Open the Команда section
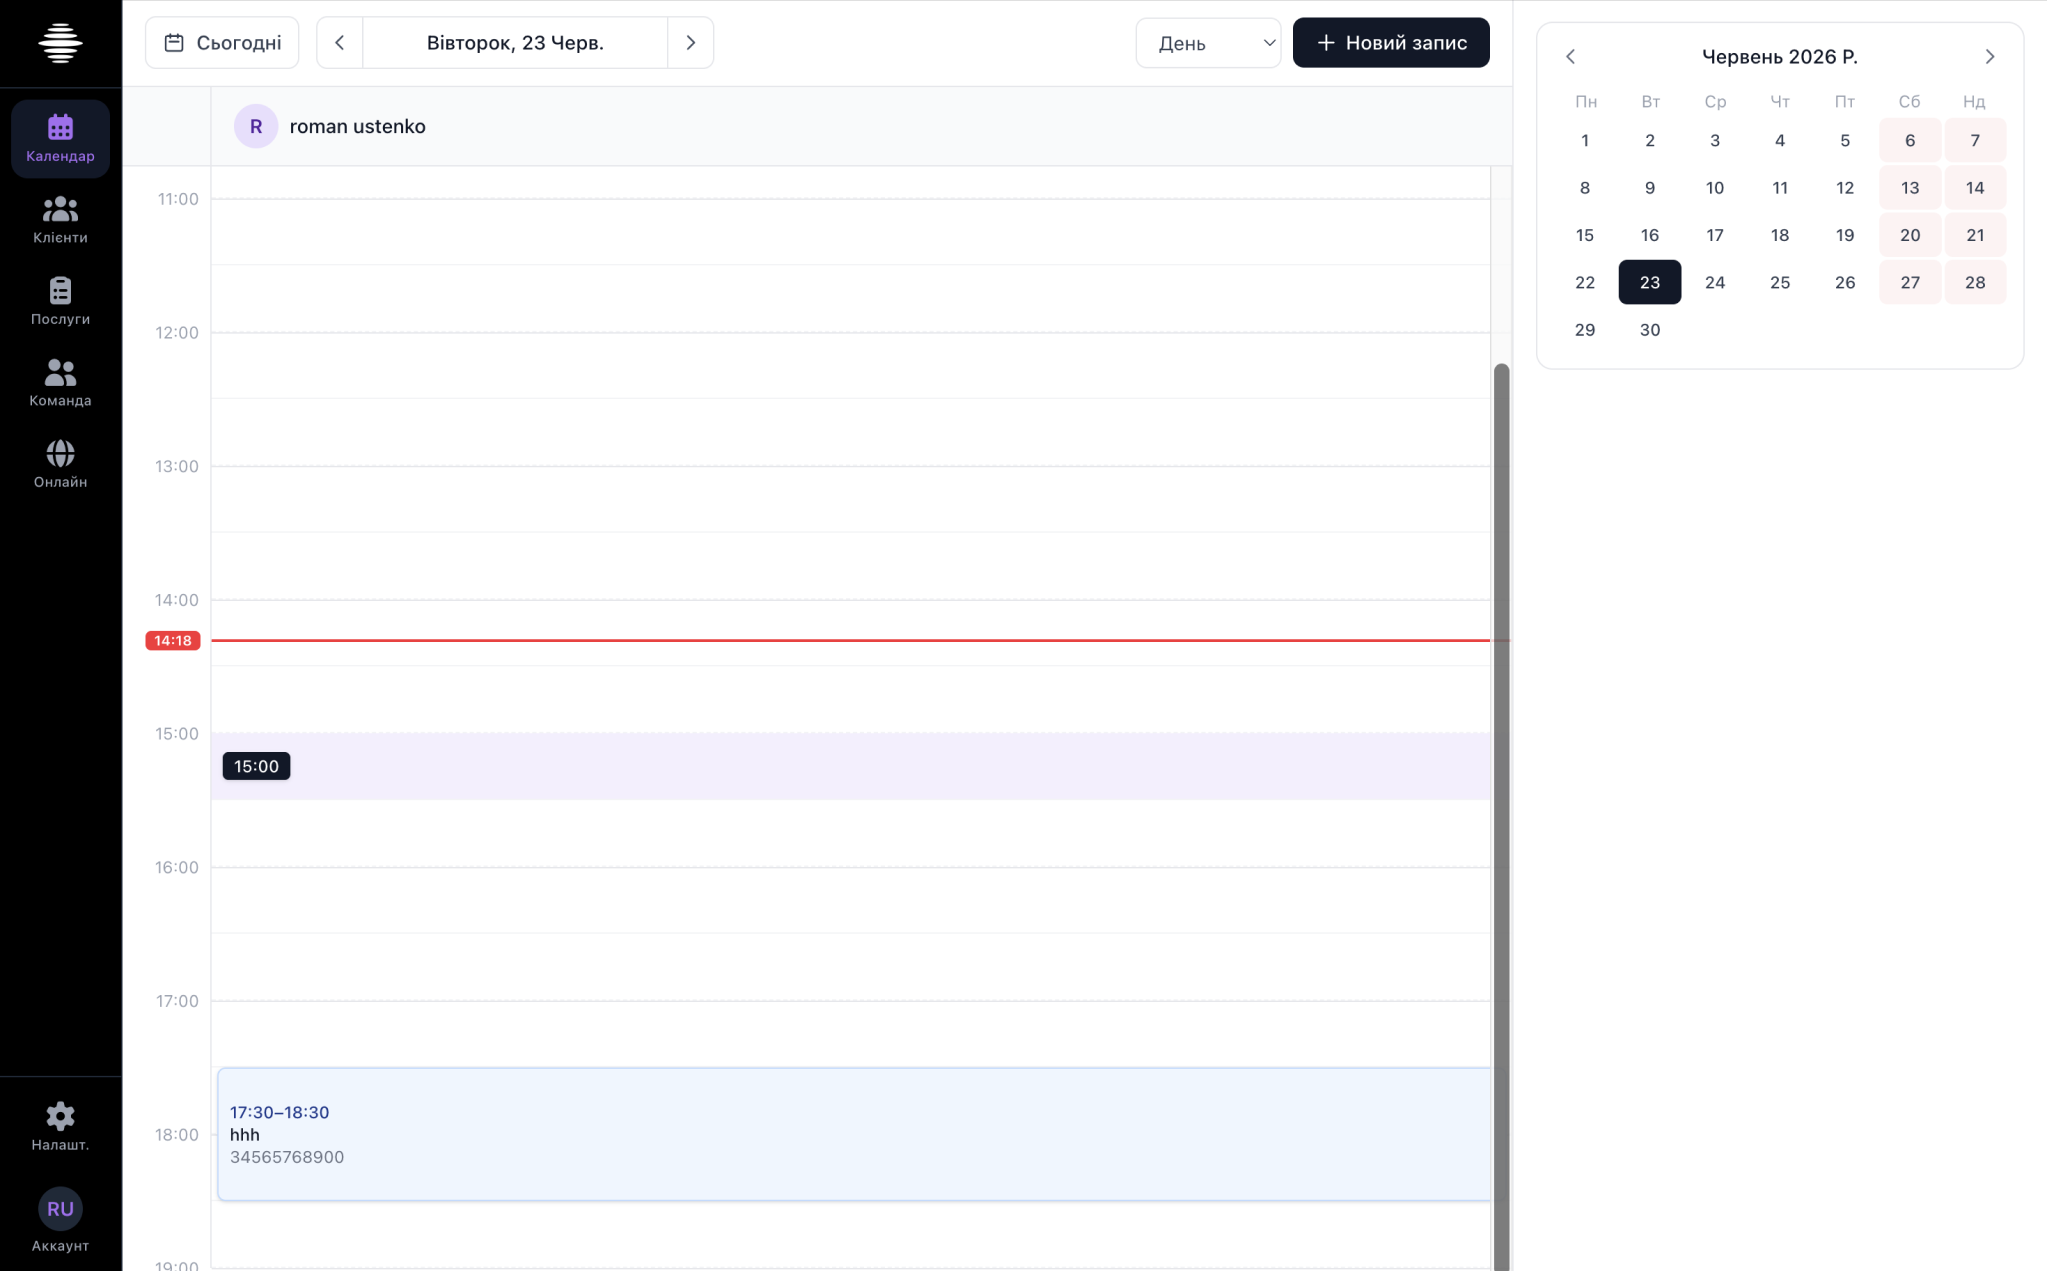 coord(60,383)
